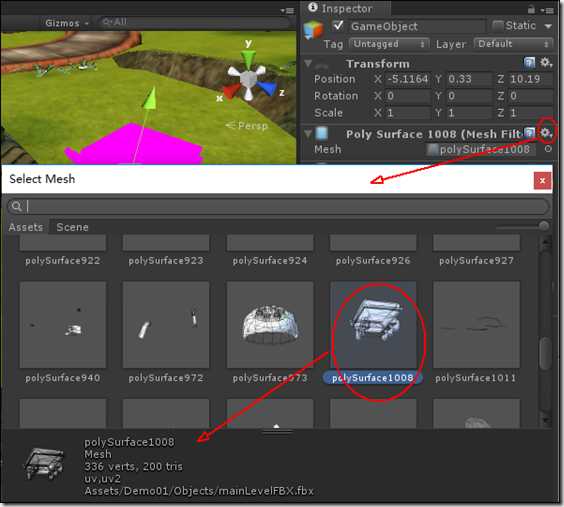
Task: Click the Select Mesh search field
Action: 278,206
